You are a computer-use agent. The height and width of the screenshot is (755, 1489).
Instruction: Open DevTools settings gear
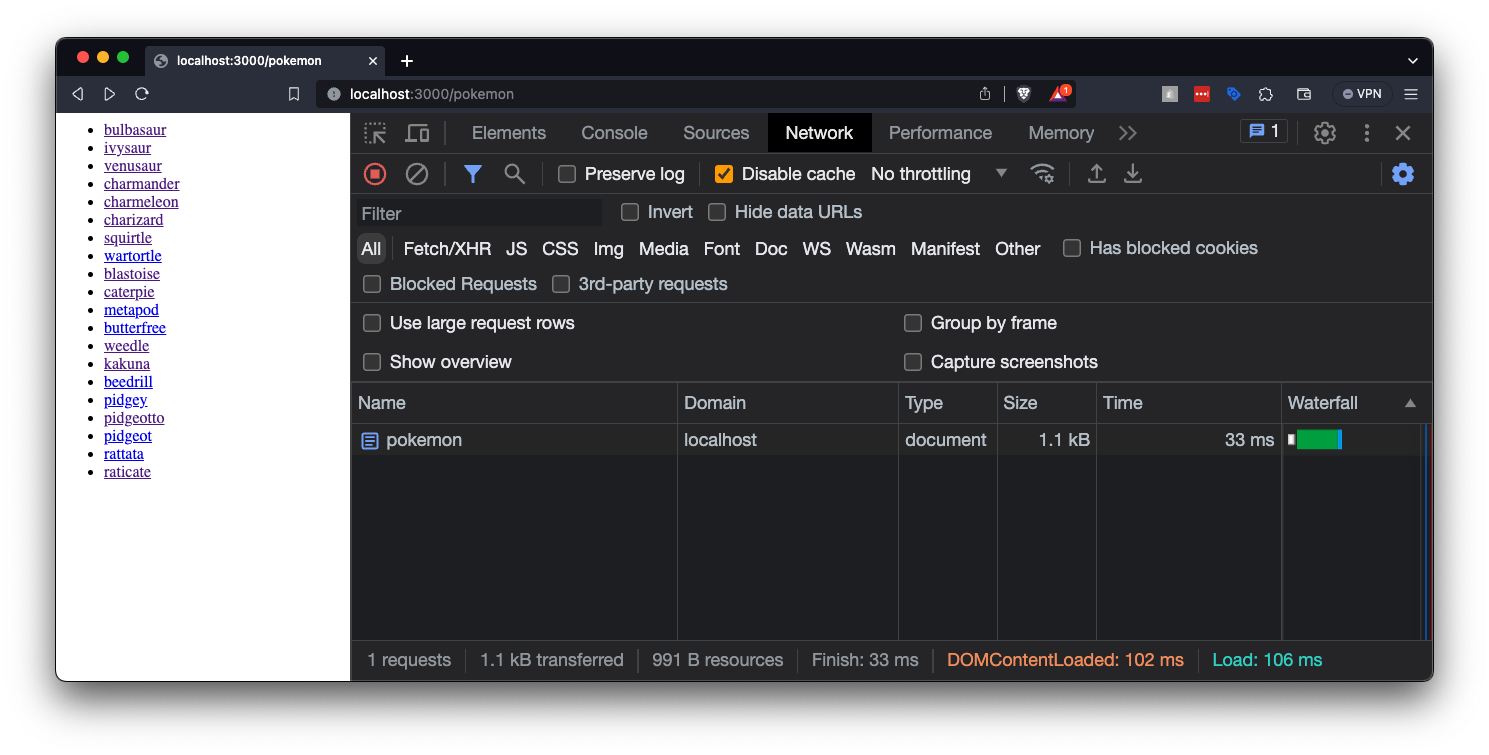pyautogui.click(x=1325, y=133)
